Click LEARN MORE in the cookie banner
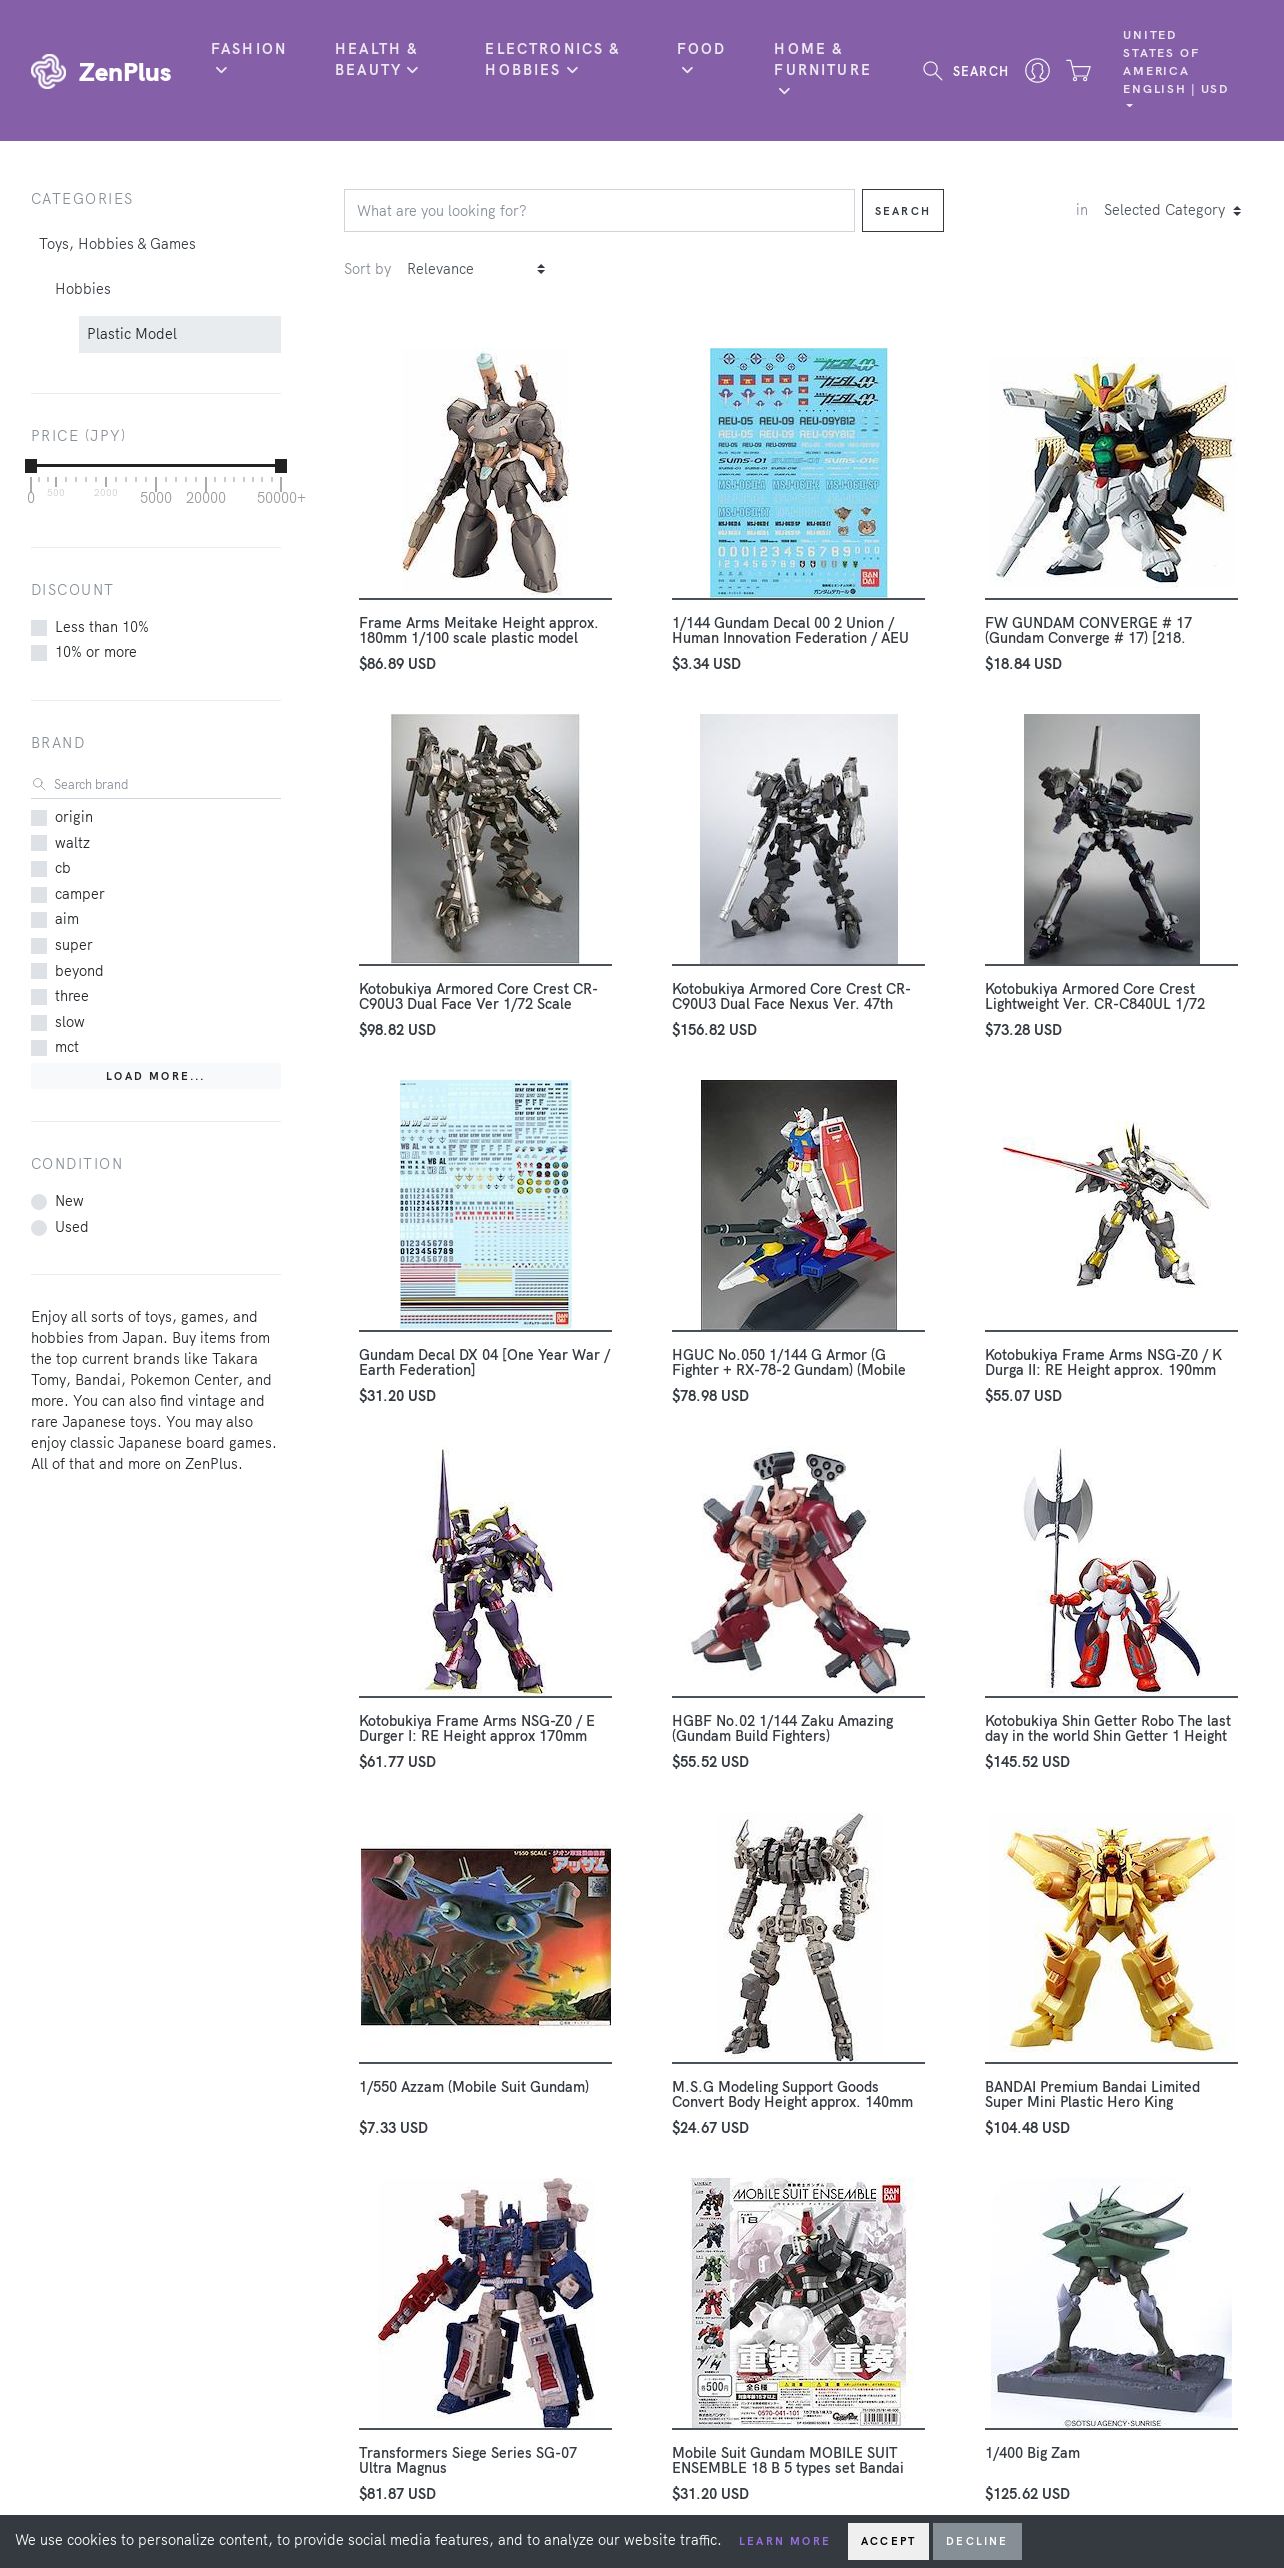Viewport: 1284px width, 2568px height. point(784,2541)
